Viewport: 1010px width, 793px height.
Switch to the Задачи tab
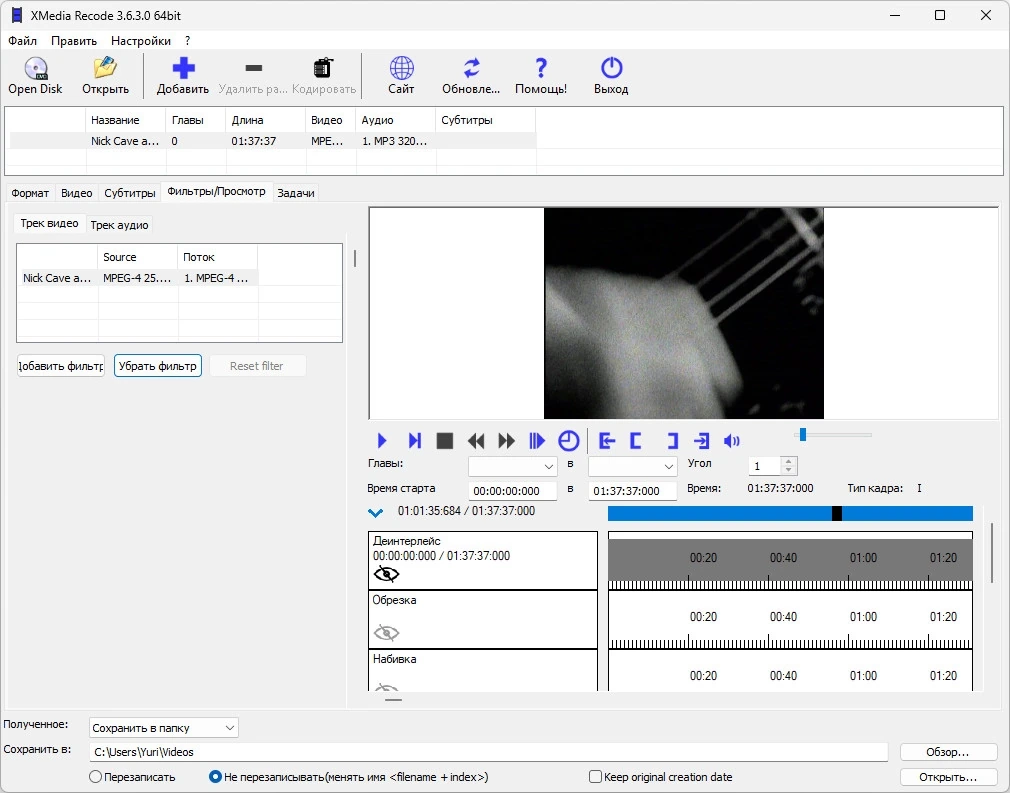(296, 193)
